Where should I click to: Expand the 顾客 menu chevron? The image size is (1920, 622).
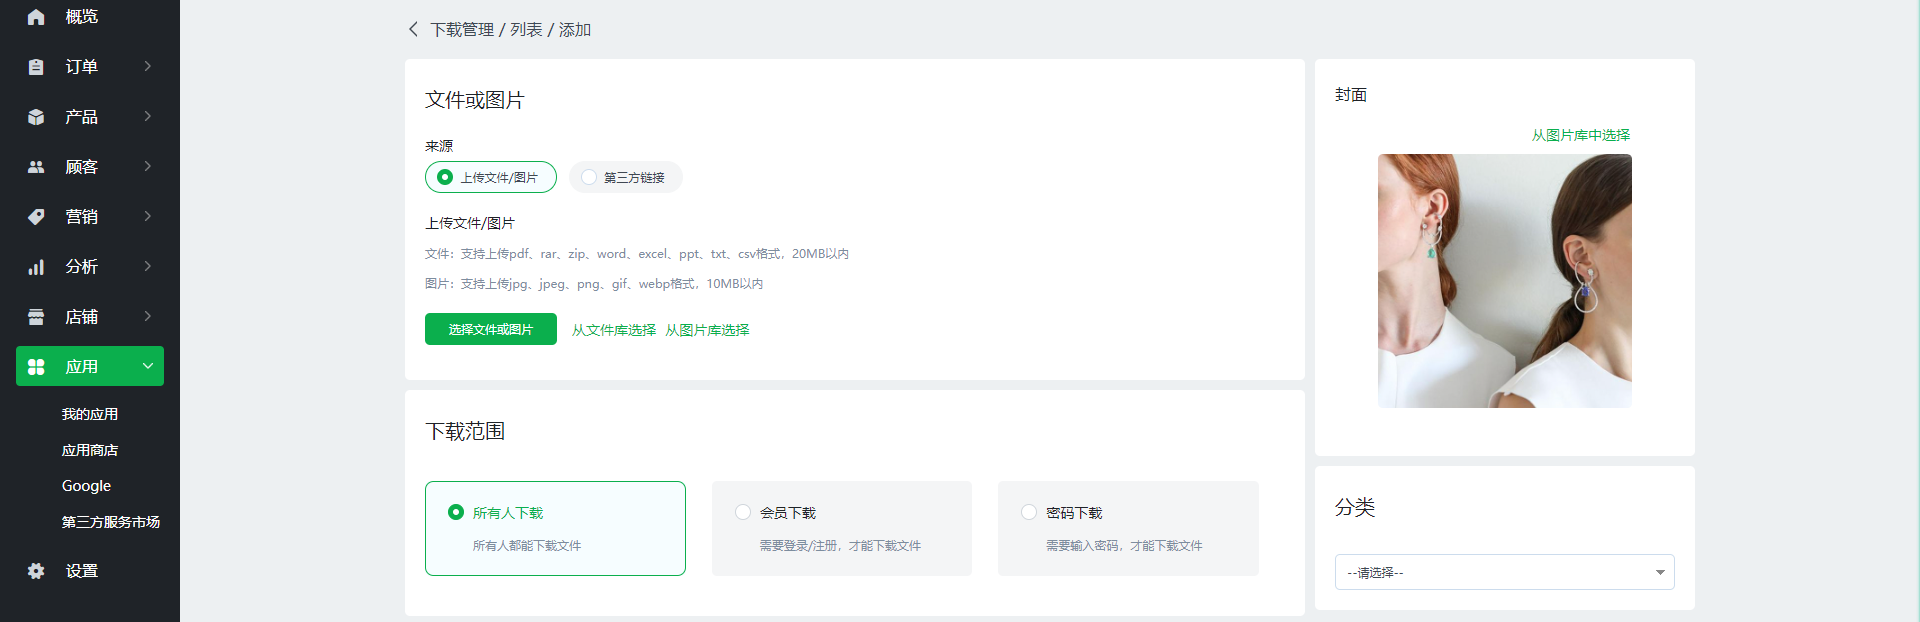(x=148, y=166)
